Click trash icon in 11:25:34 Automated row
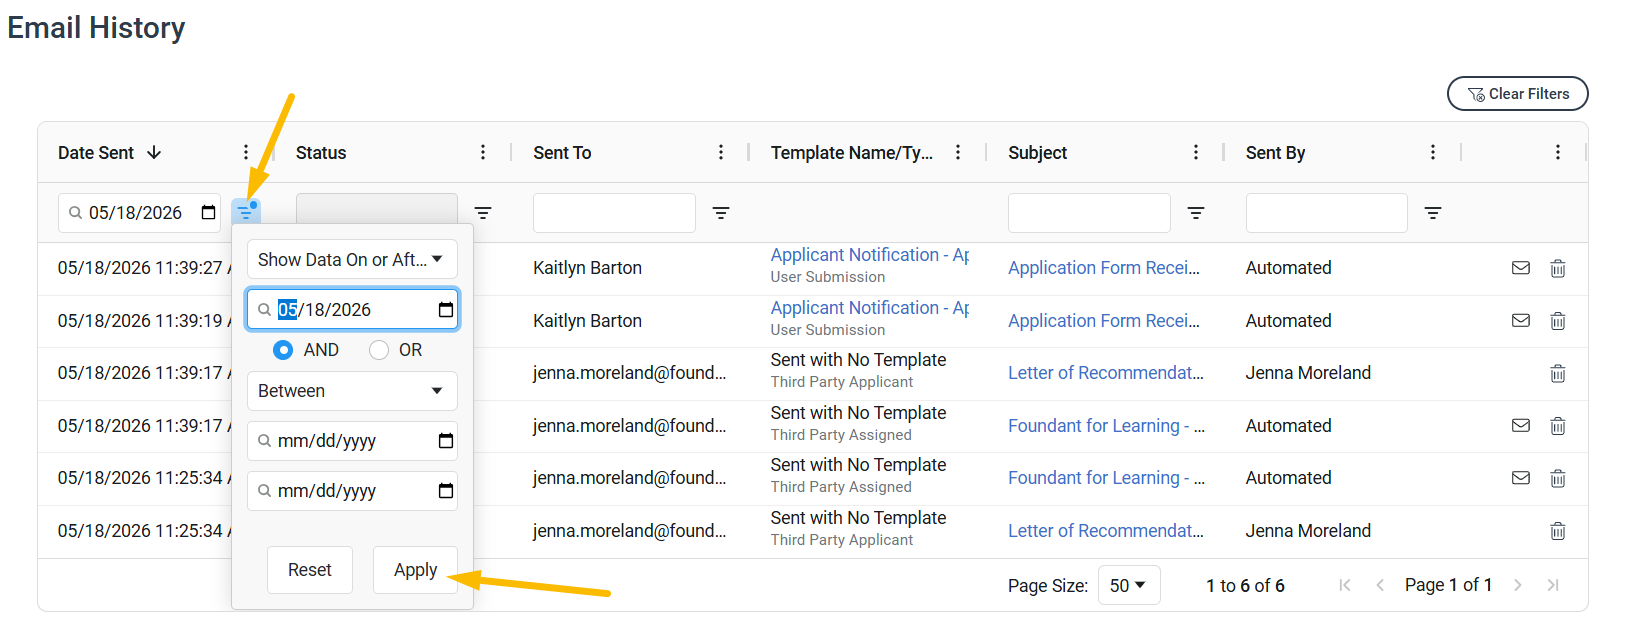The image size is (1628, 629). [1558, 478]
